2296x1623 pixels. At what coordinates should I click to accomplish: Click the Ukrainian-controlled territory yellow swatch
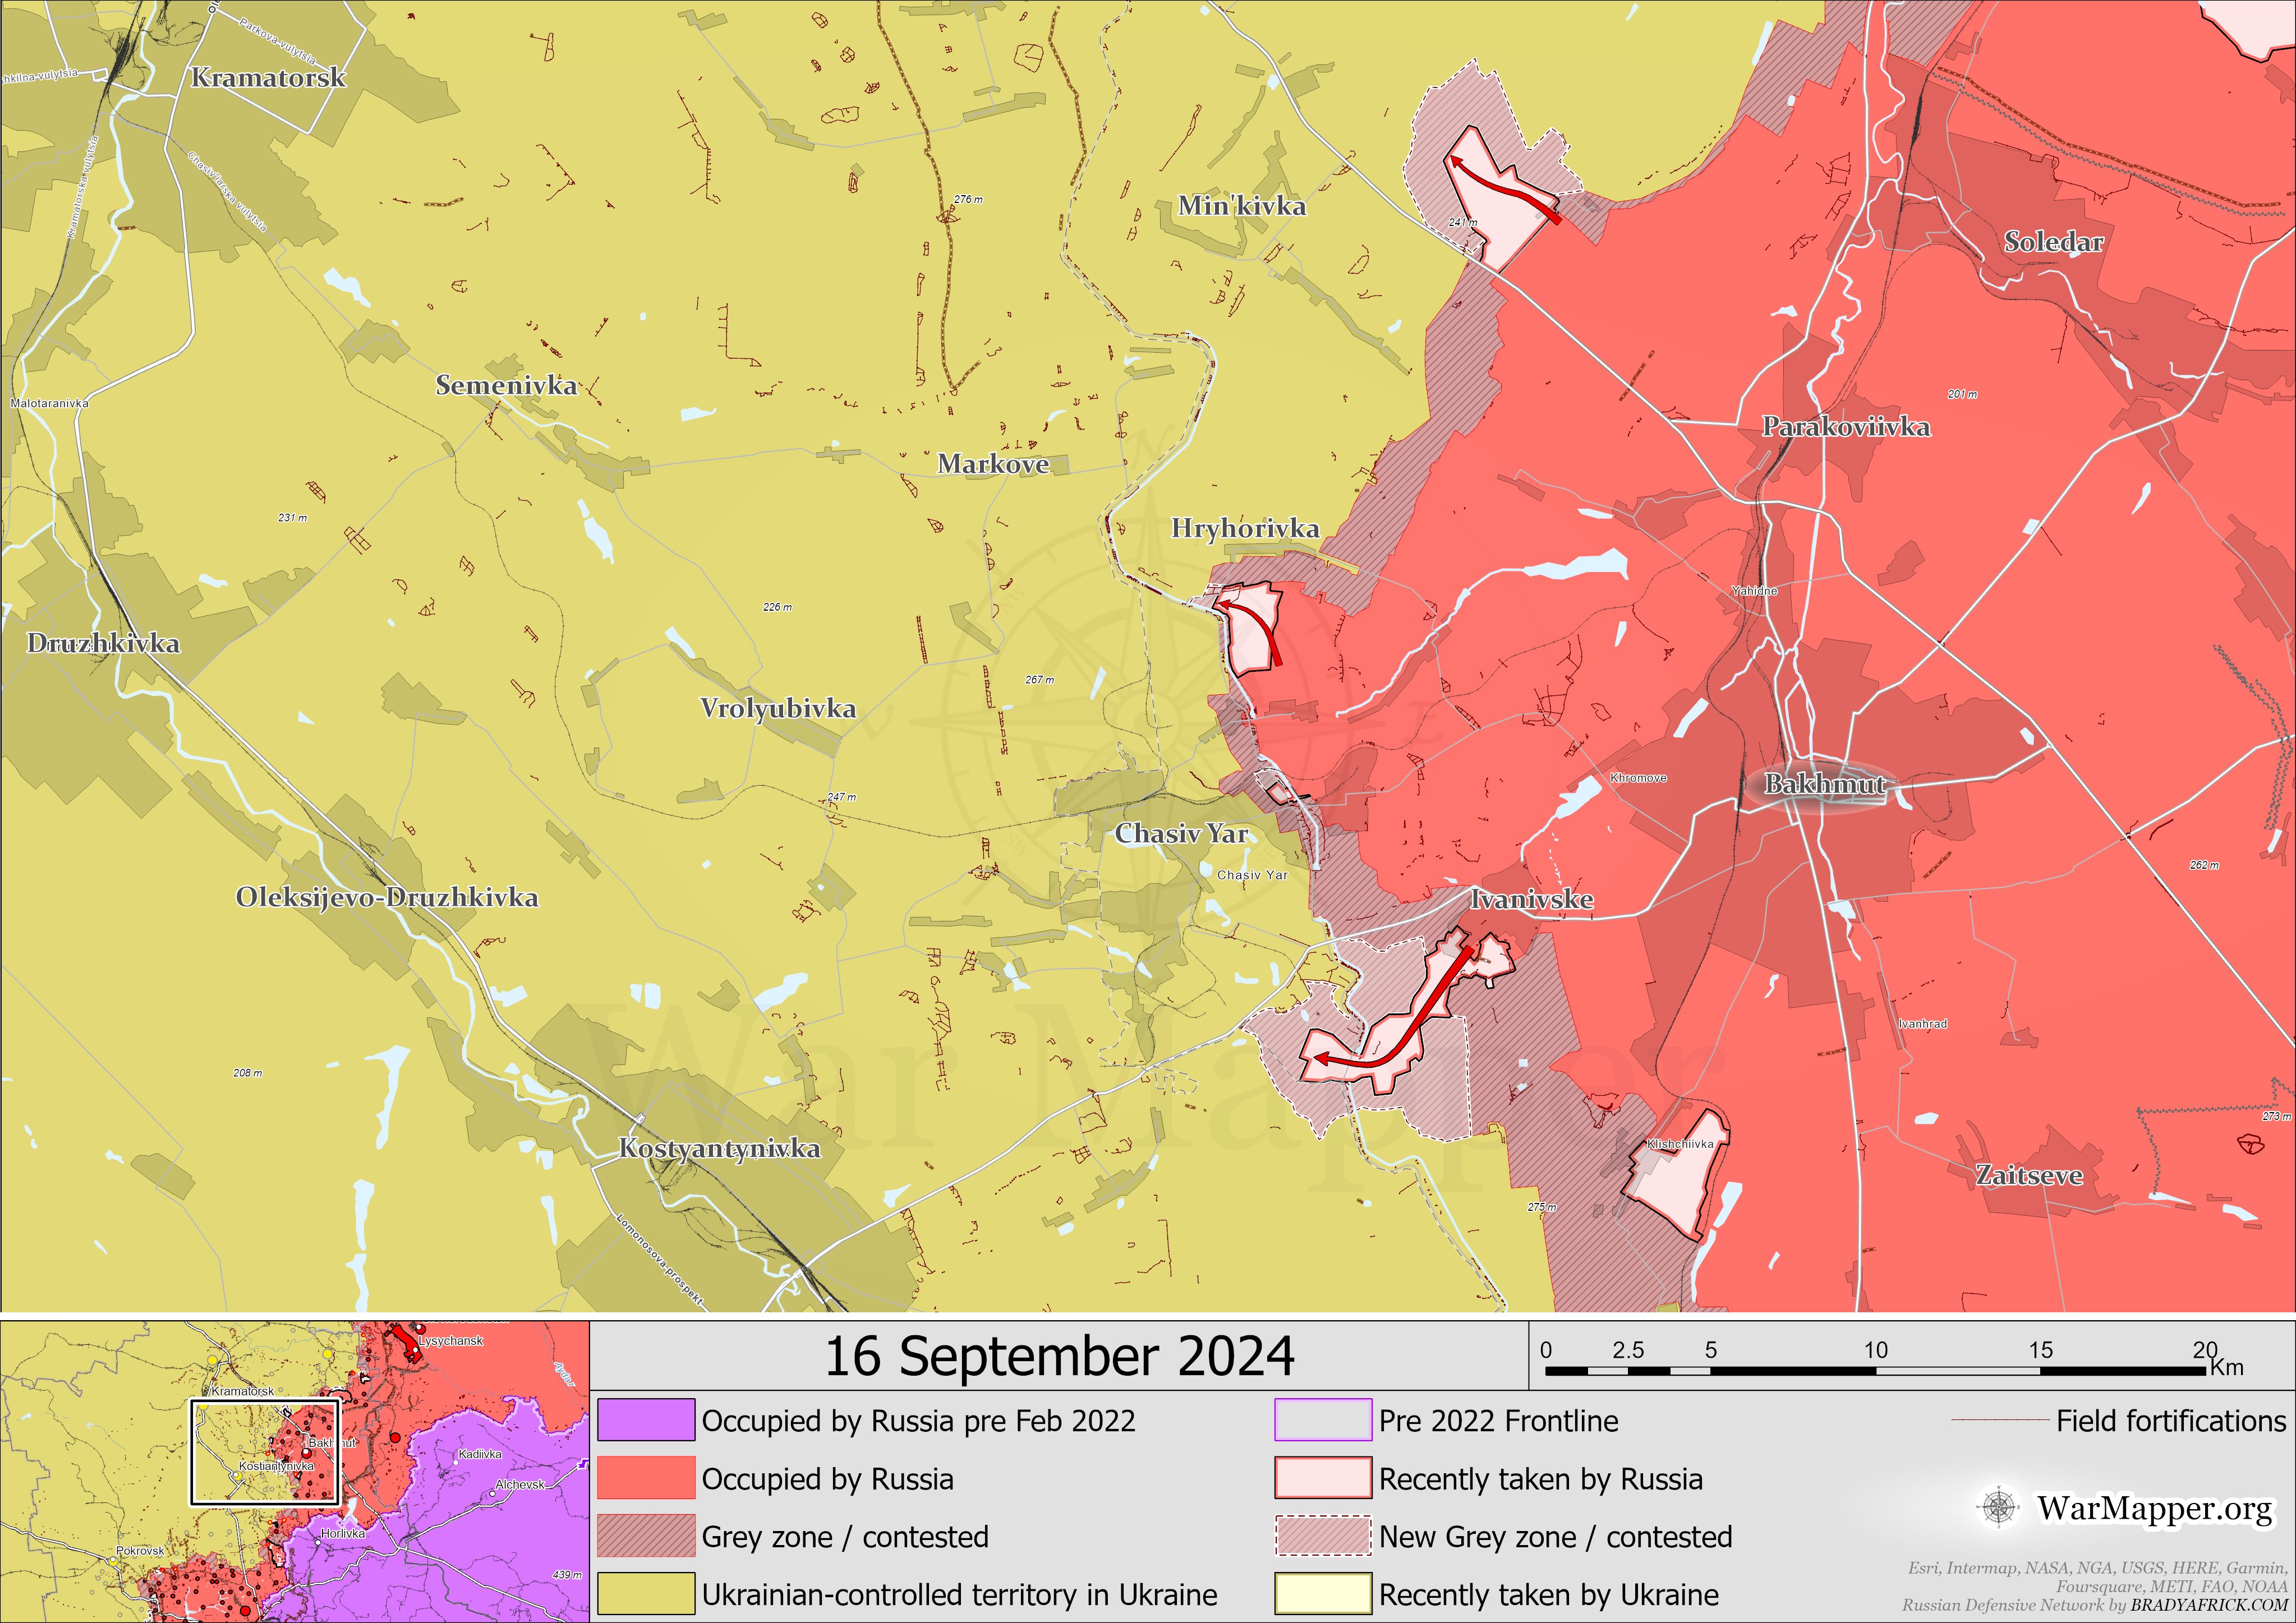(646, 1594)
